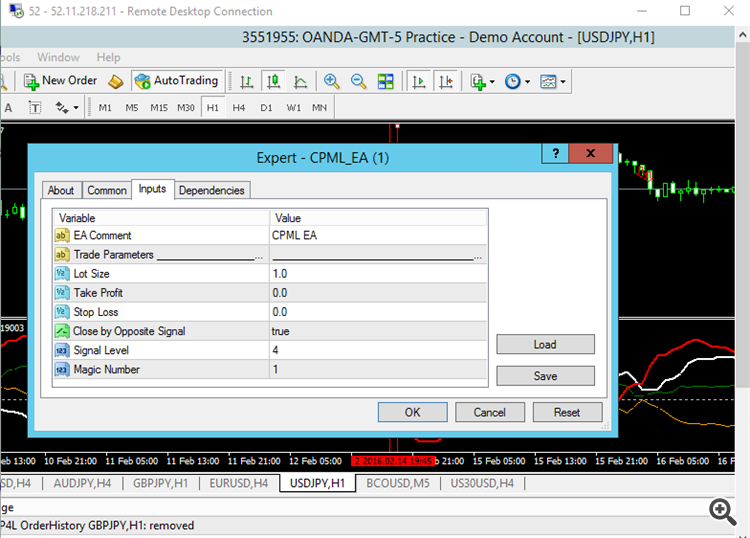Open the New Order window
Screen dimensions: 750x538
click(60, 81)
